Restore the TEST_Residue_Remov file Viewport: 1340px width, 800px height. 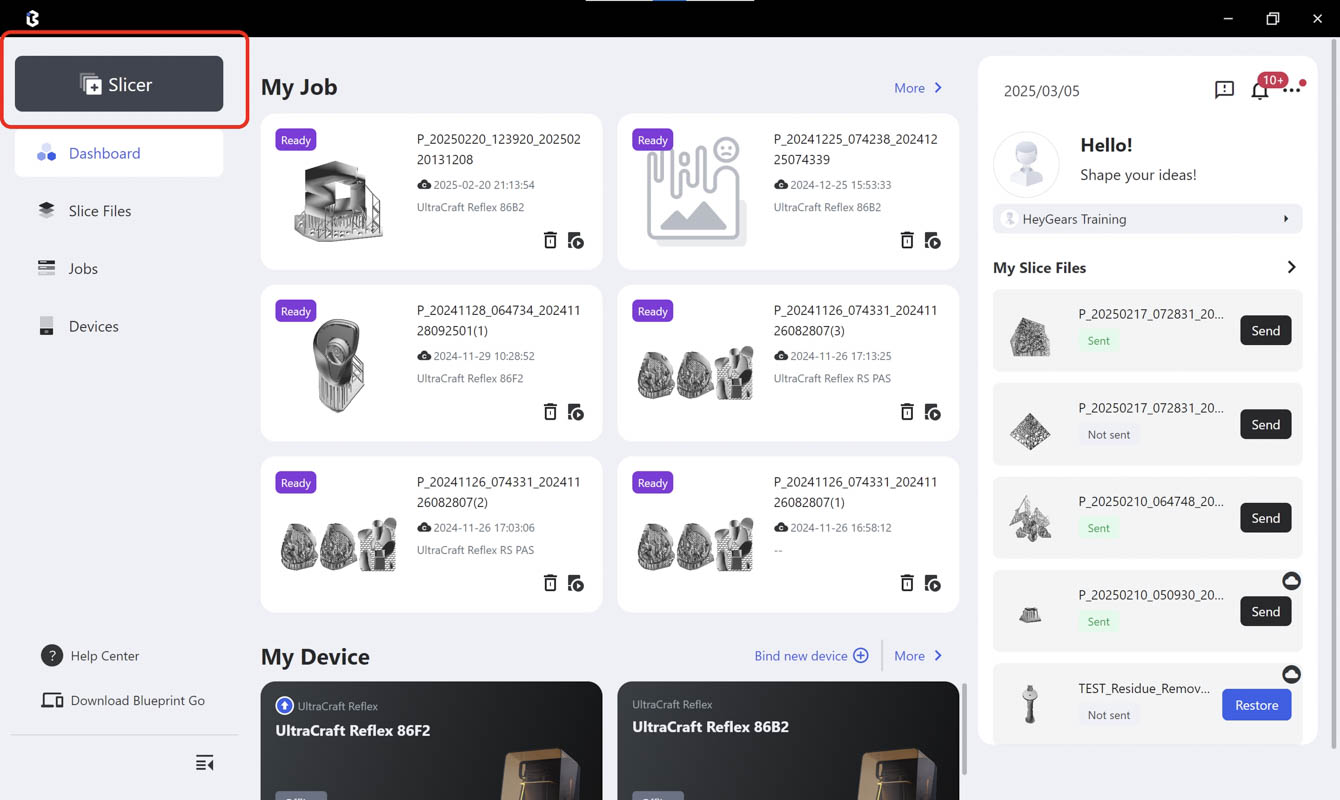[1256, 705]
